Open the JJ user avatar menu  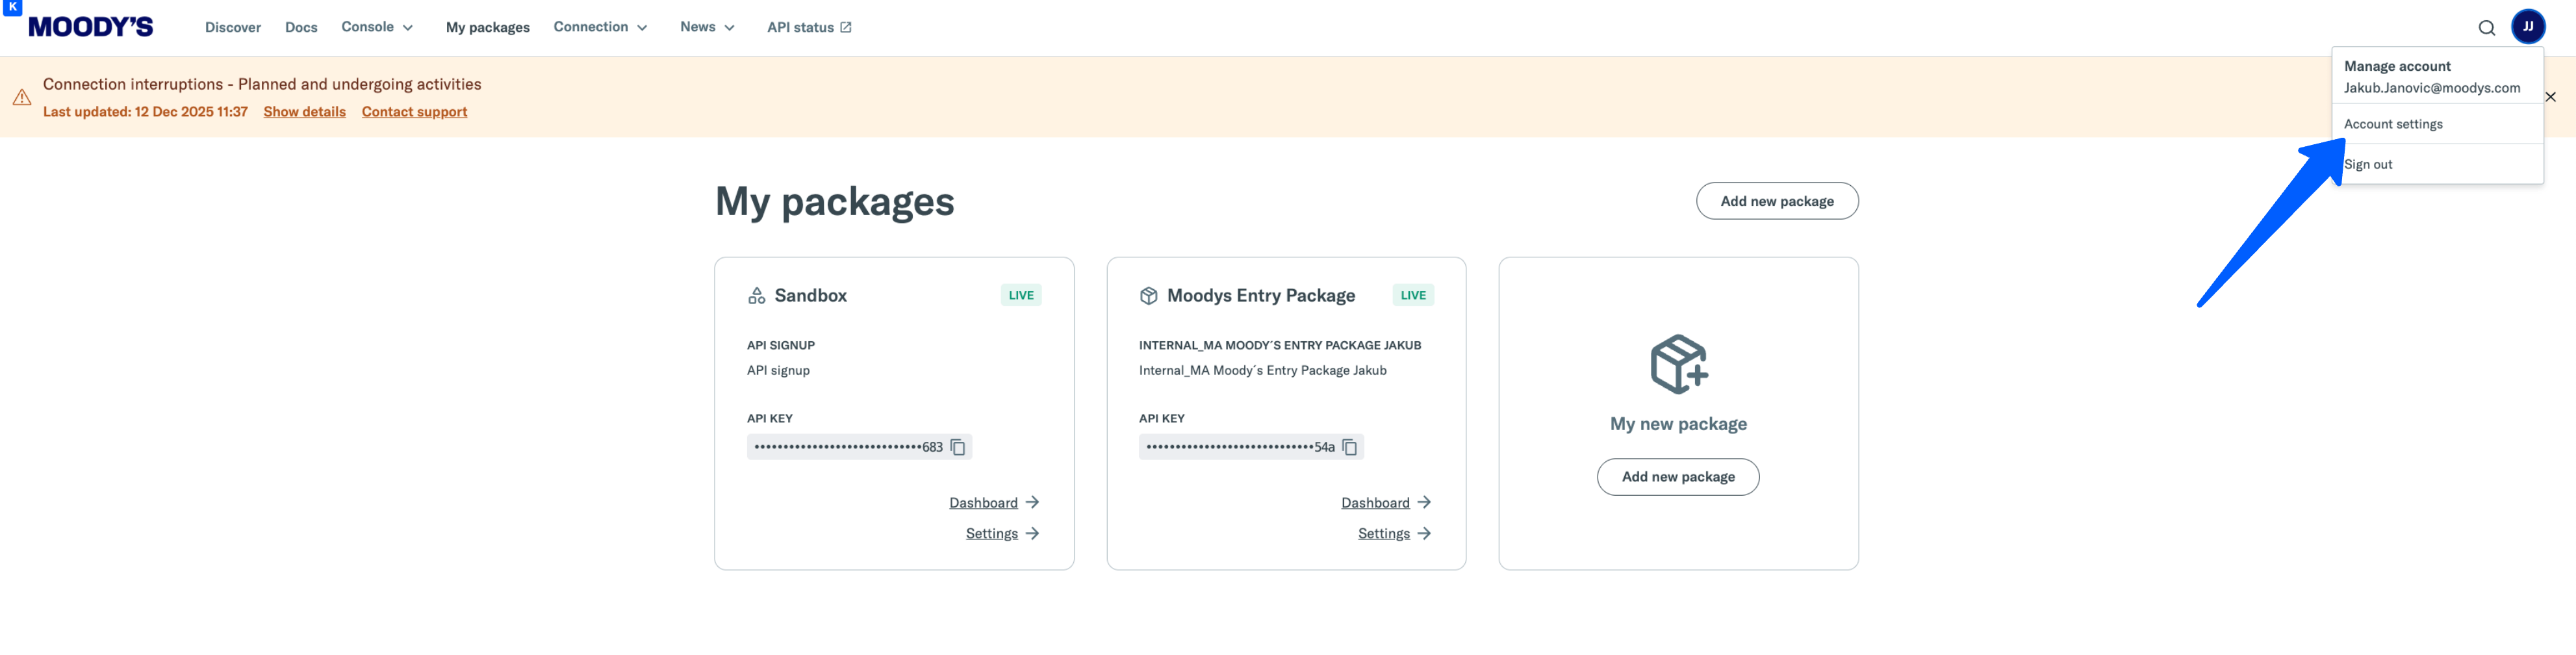[x=2527, y=27]
